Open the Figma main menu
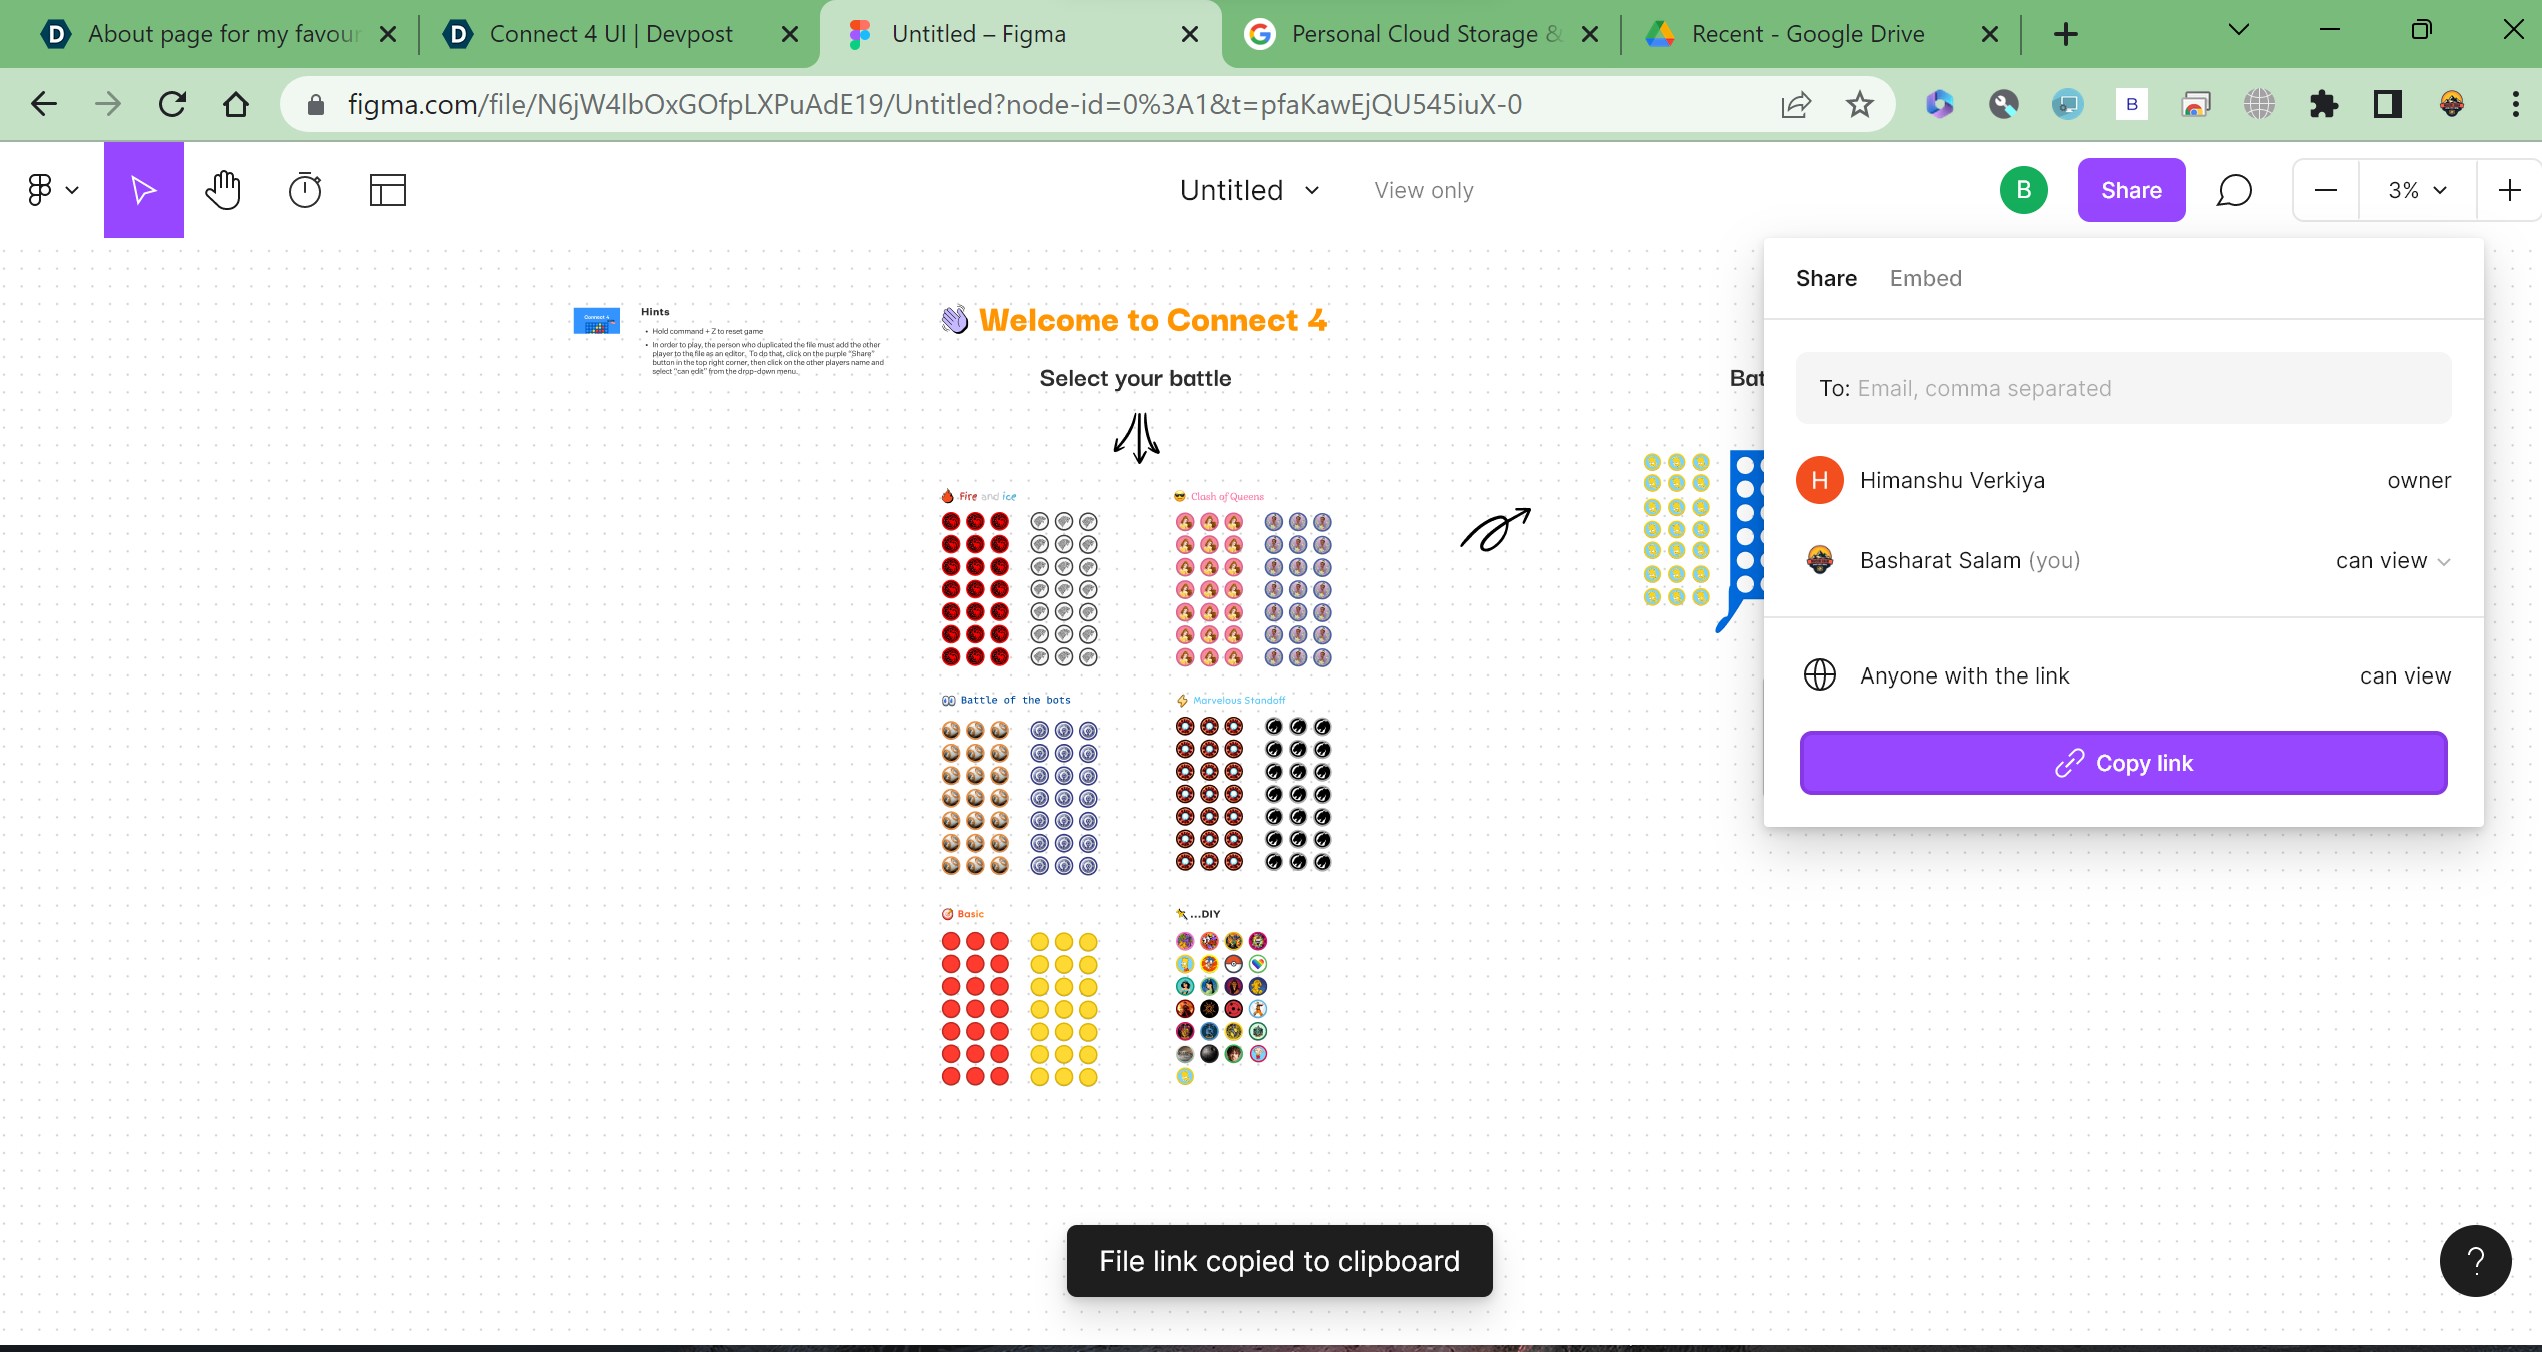This screenshot has width=2542, height=1352. [x=50, y=190]
